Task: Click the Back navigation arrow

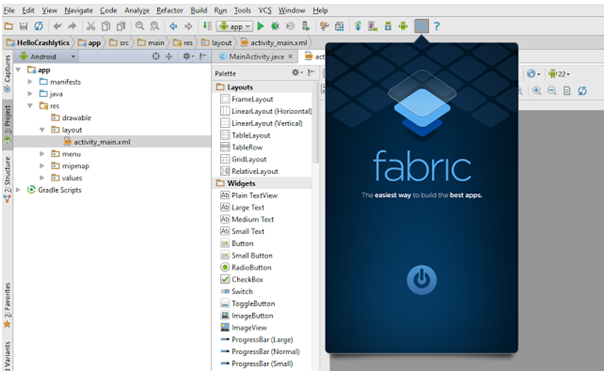Action: (173, 26)
